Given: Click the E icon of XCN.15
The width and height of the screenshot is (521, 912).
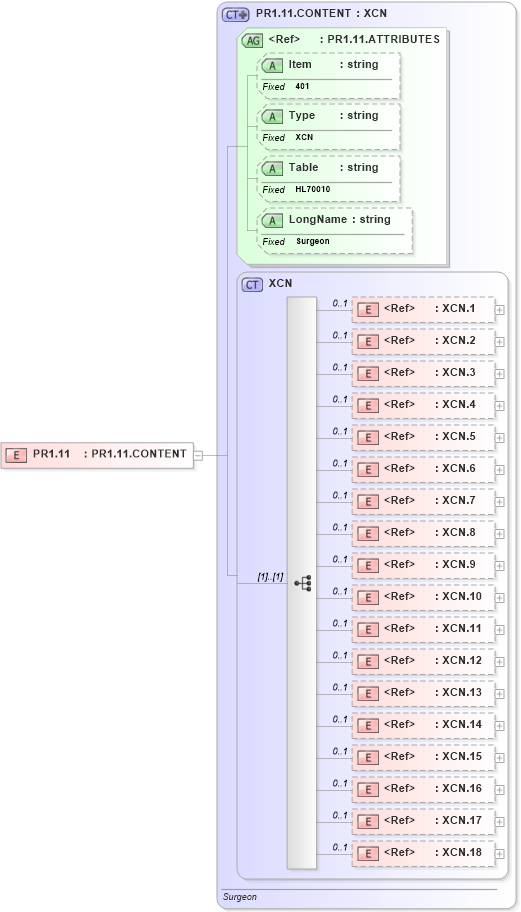Looking at the screenshot, I should point(367,758).
